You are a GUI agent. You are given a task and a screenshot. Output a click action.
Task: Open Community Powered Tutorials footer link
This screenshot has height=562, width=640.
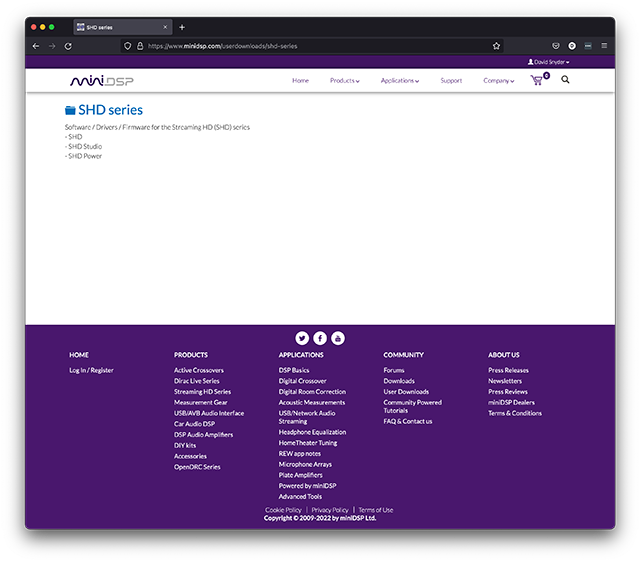pyautogui.click(x=413, y=407)
